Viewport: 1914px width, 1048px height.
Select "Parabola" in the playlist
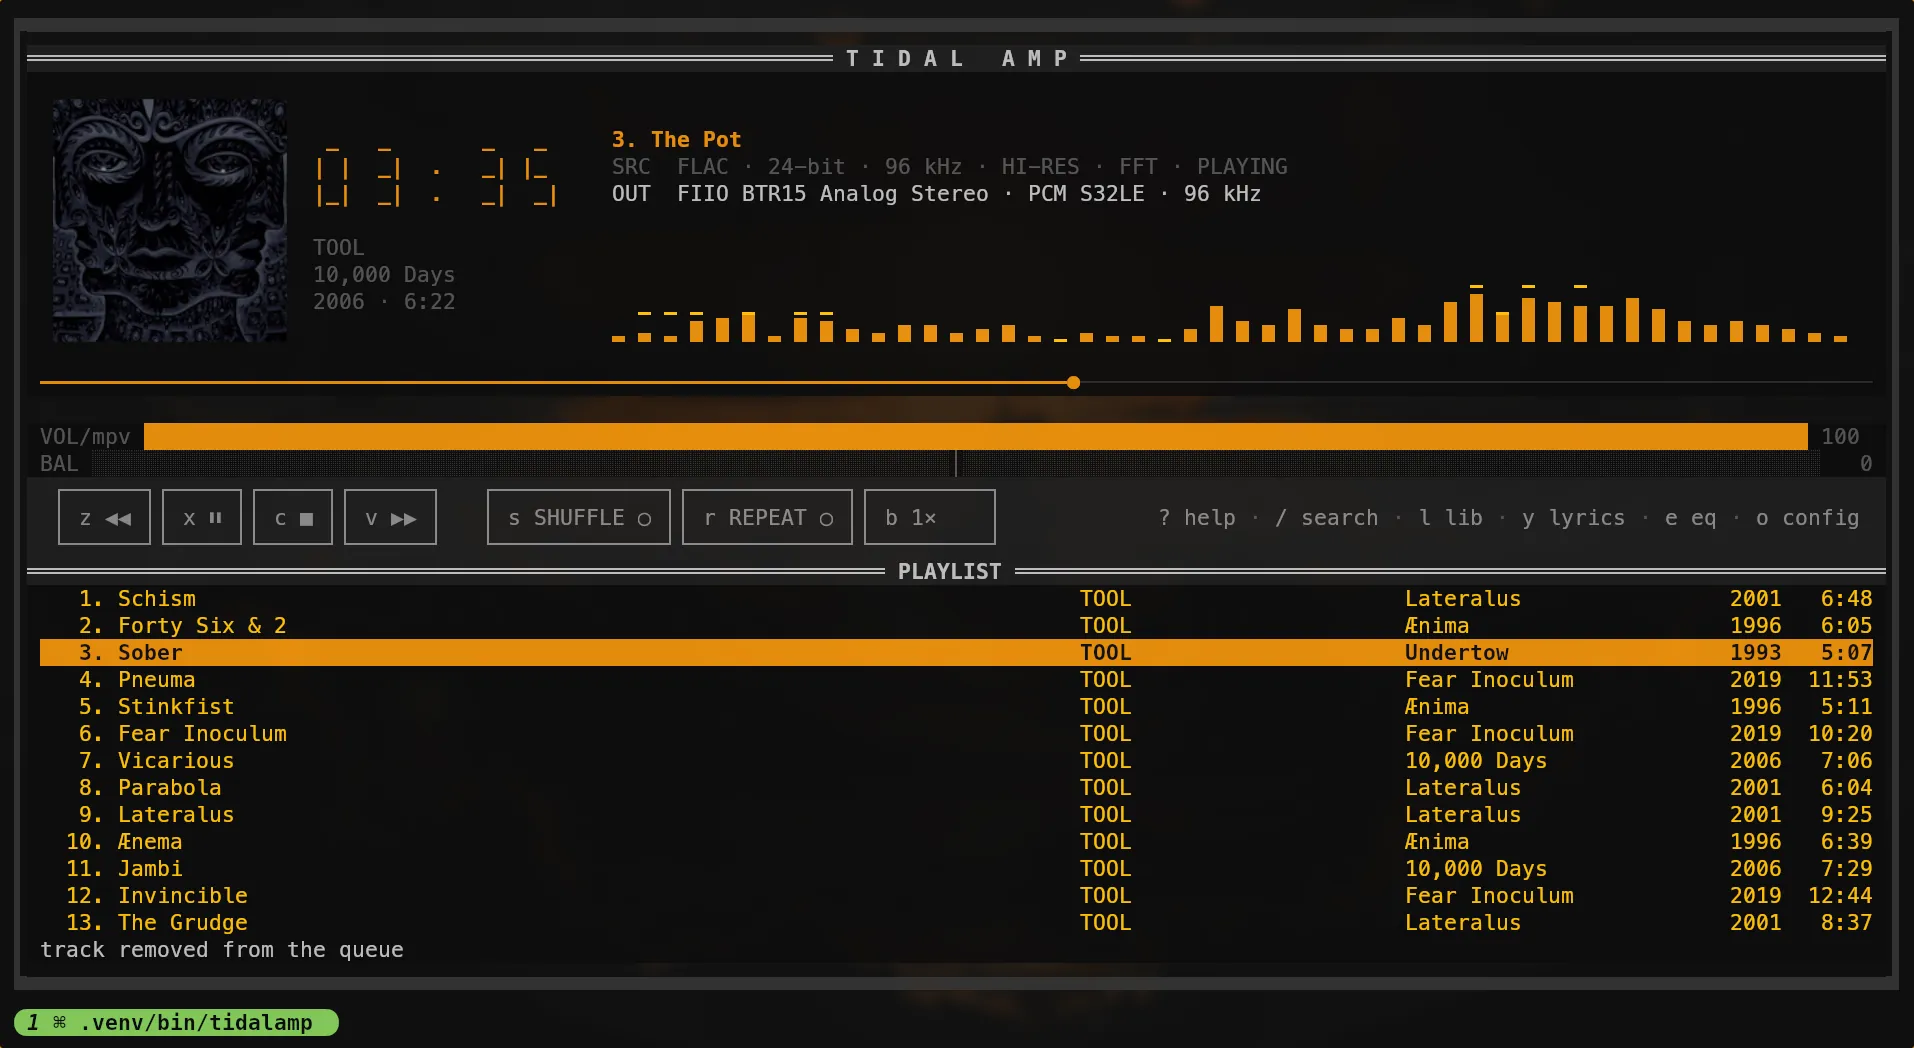956,787
